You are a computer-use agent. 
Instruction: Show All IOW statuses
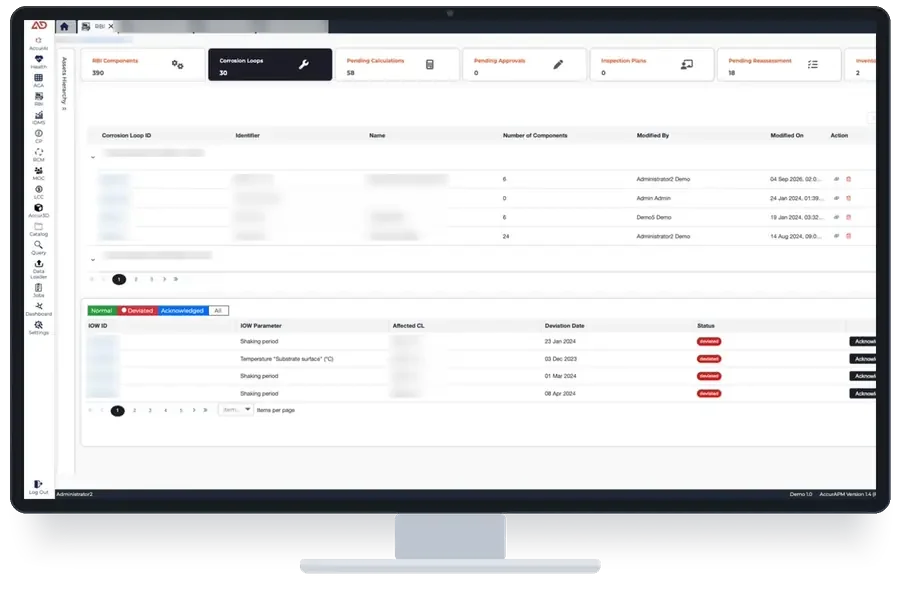[218, 310]
